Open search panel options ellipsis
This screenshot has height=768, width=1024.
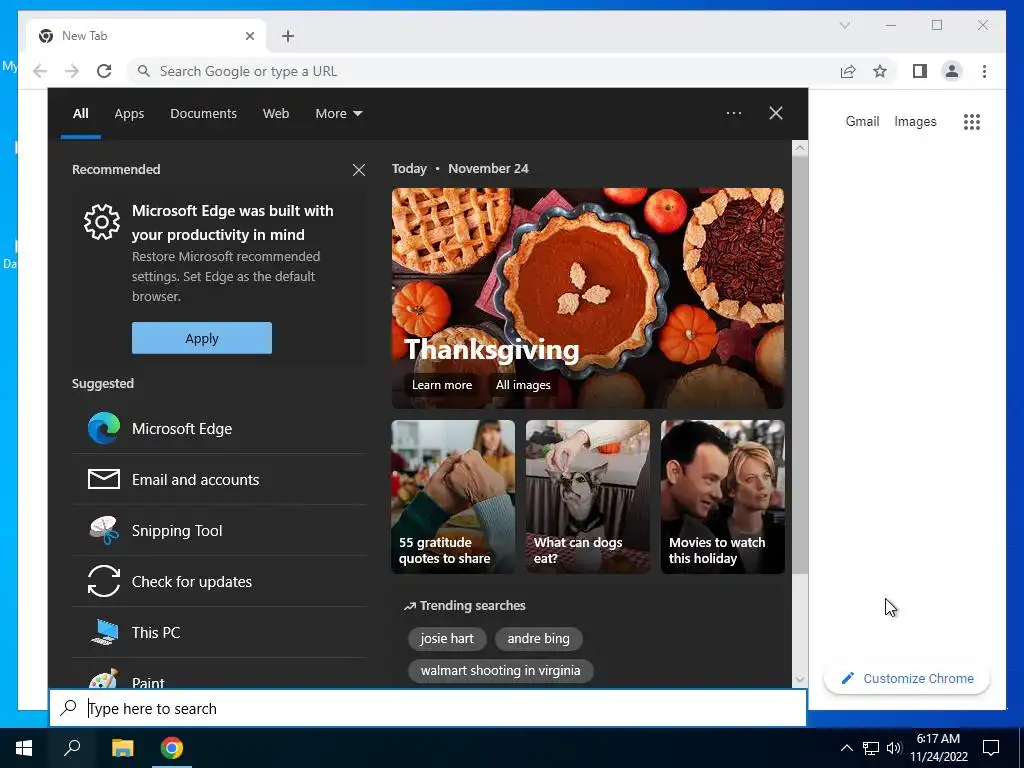pyautogui.click(x=733, y=113)
